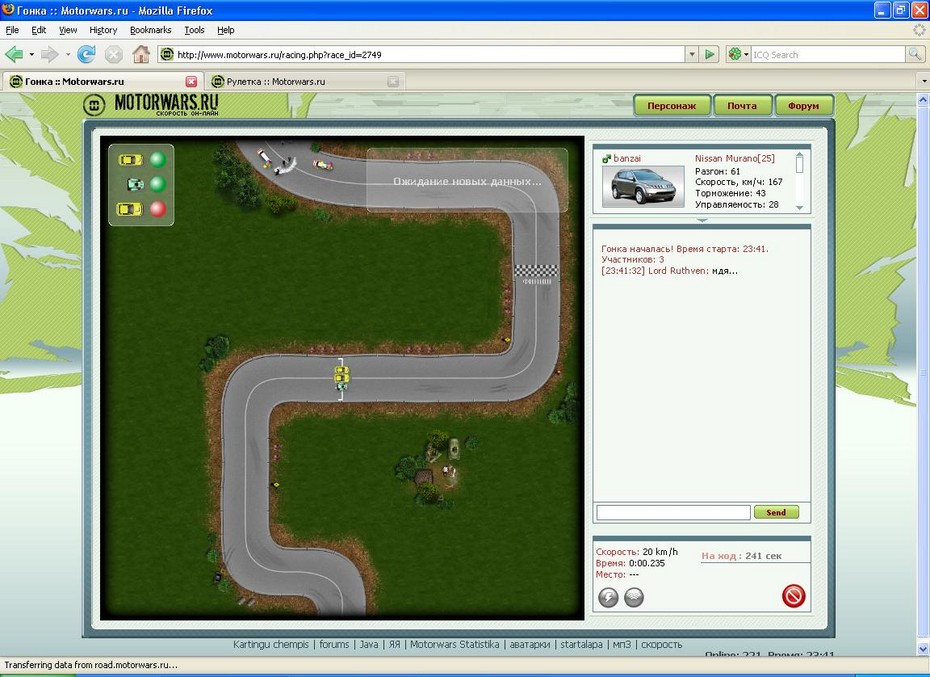Click the page scrollbar up arrow
This screenshot has width=930, height=677.
pyautogui.click(x=923, y=101)
